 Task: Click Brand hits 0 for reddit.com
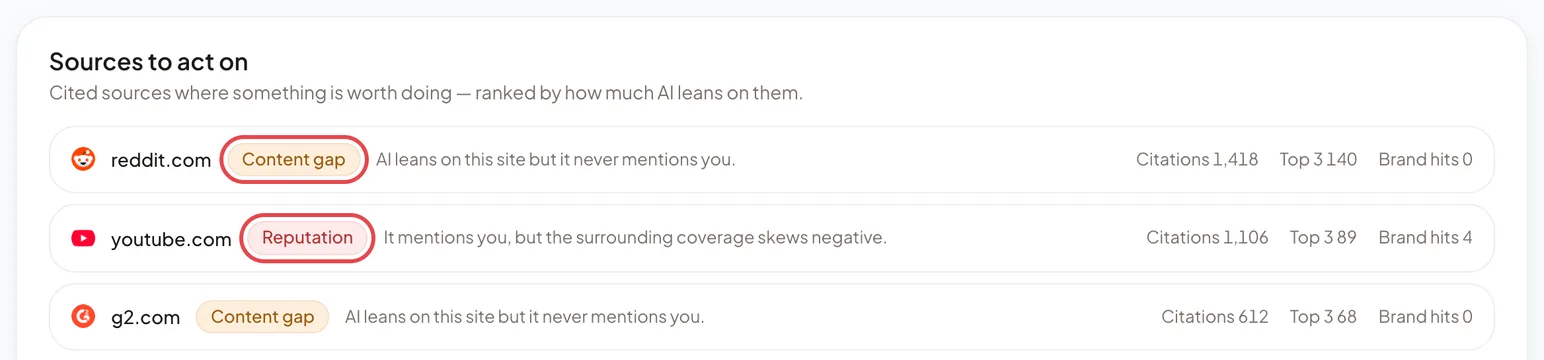(x=1425, y=159)
